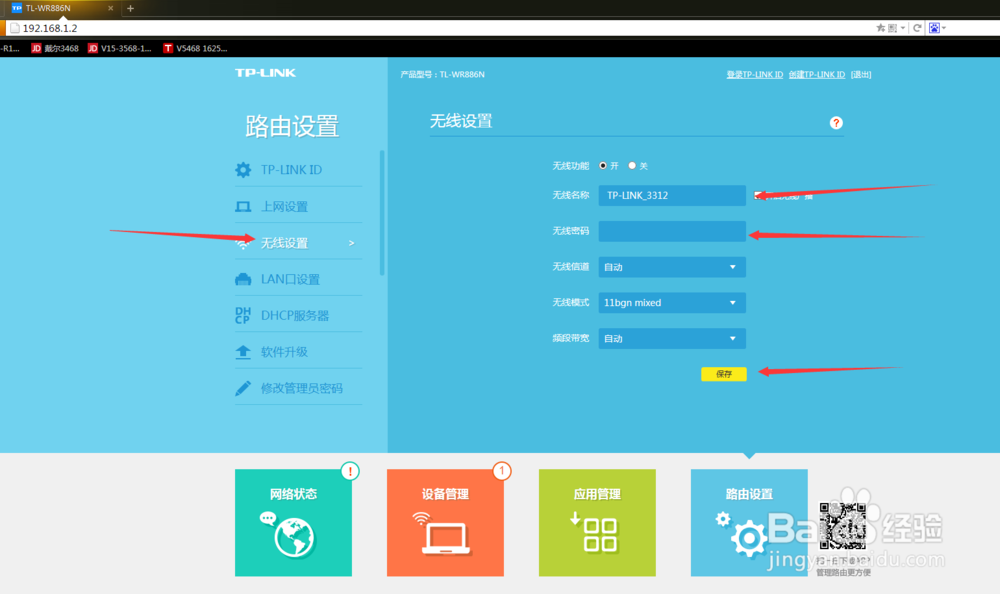This screenshot has width=1000, height=594.
Task: Select the TP-LINK ID menu label
Action: (291, 170)
